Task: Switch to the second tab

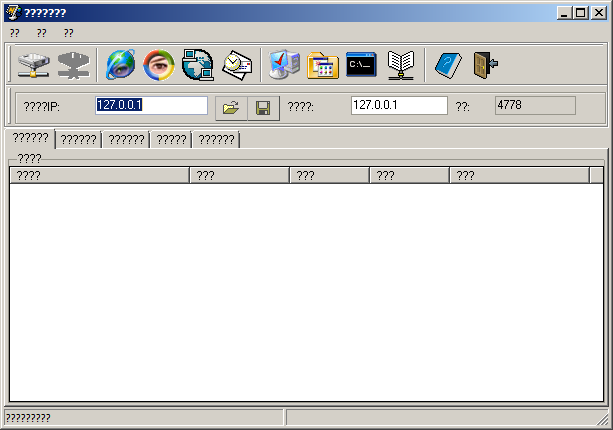Action: (78, 140)
